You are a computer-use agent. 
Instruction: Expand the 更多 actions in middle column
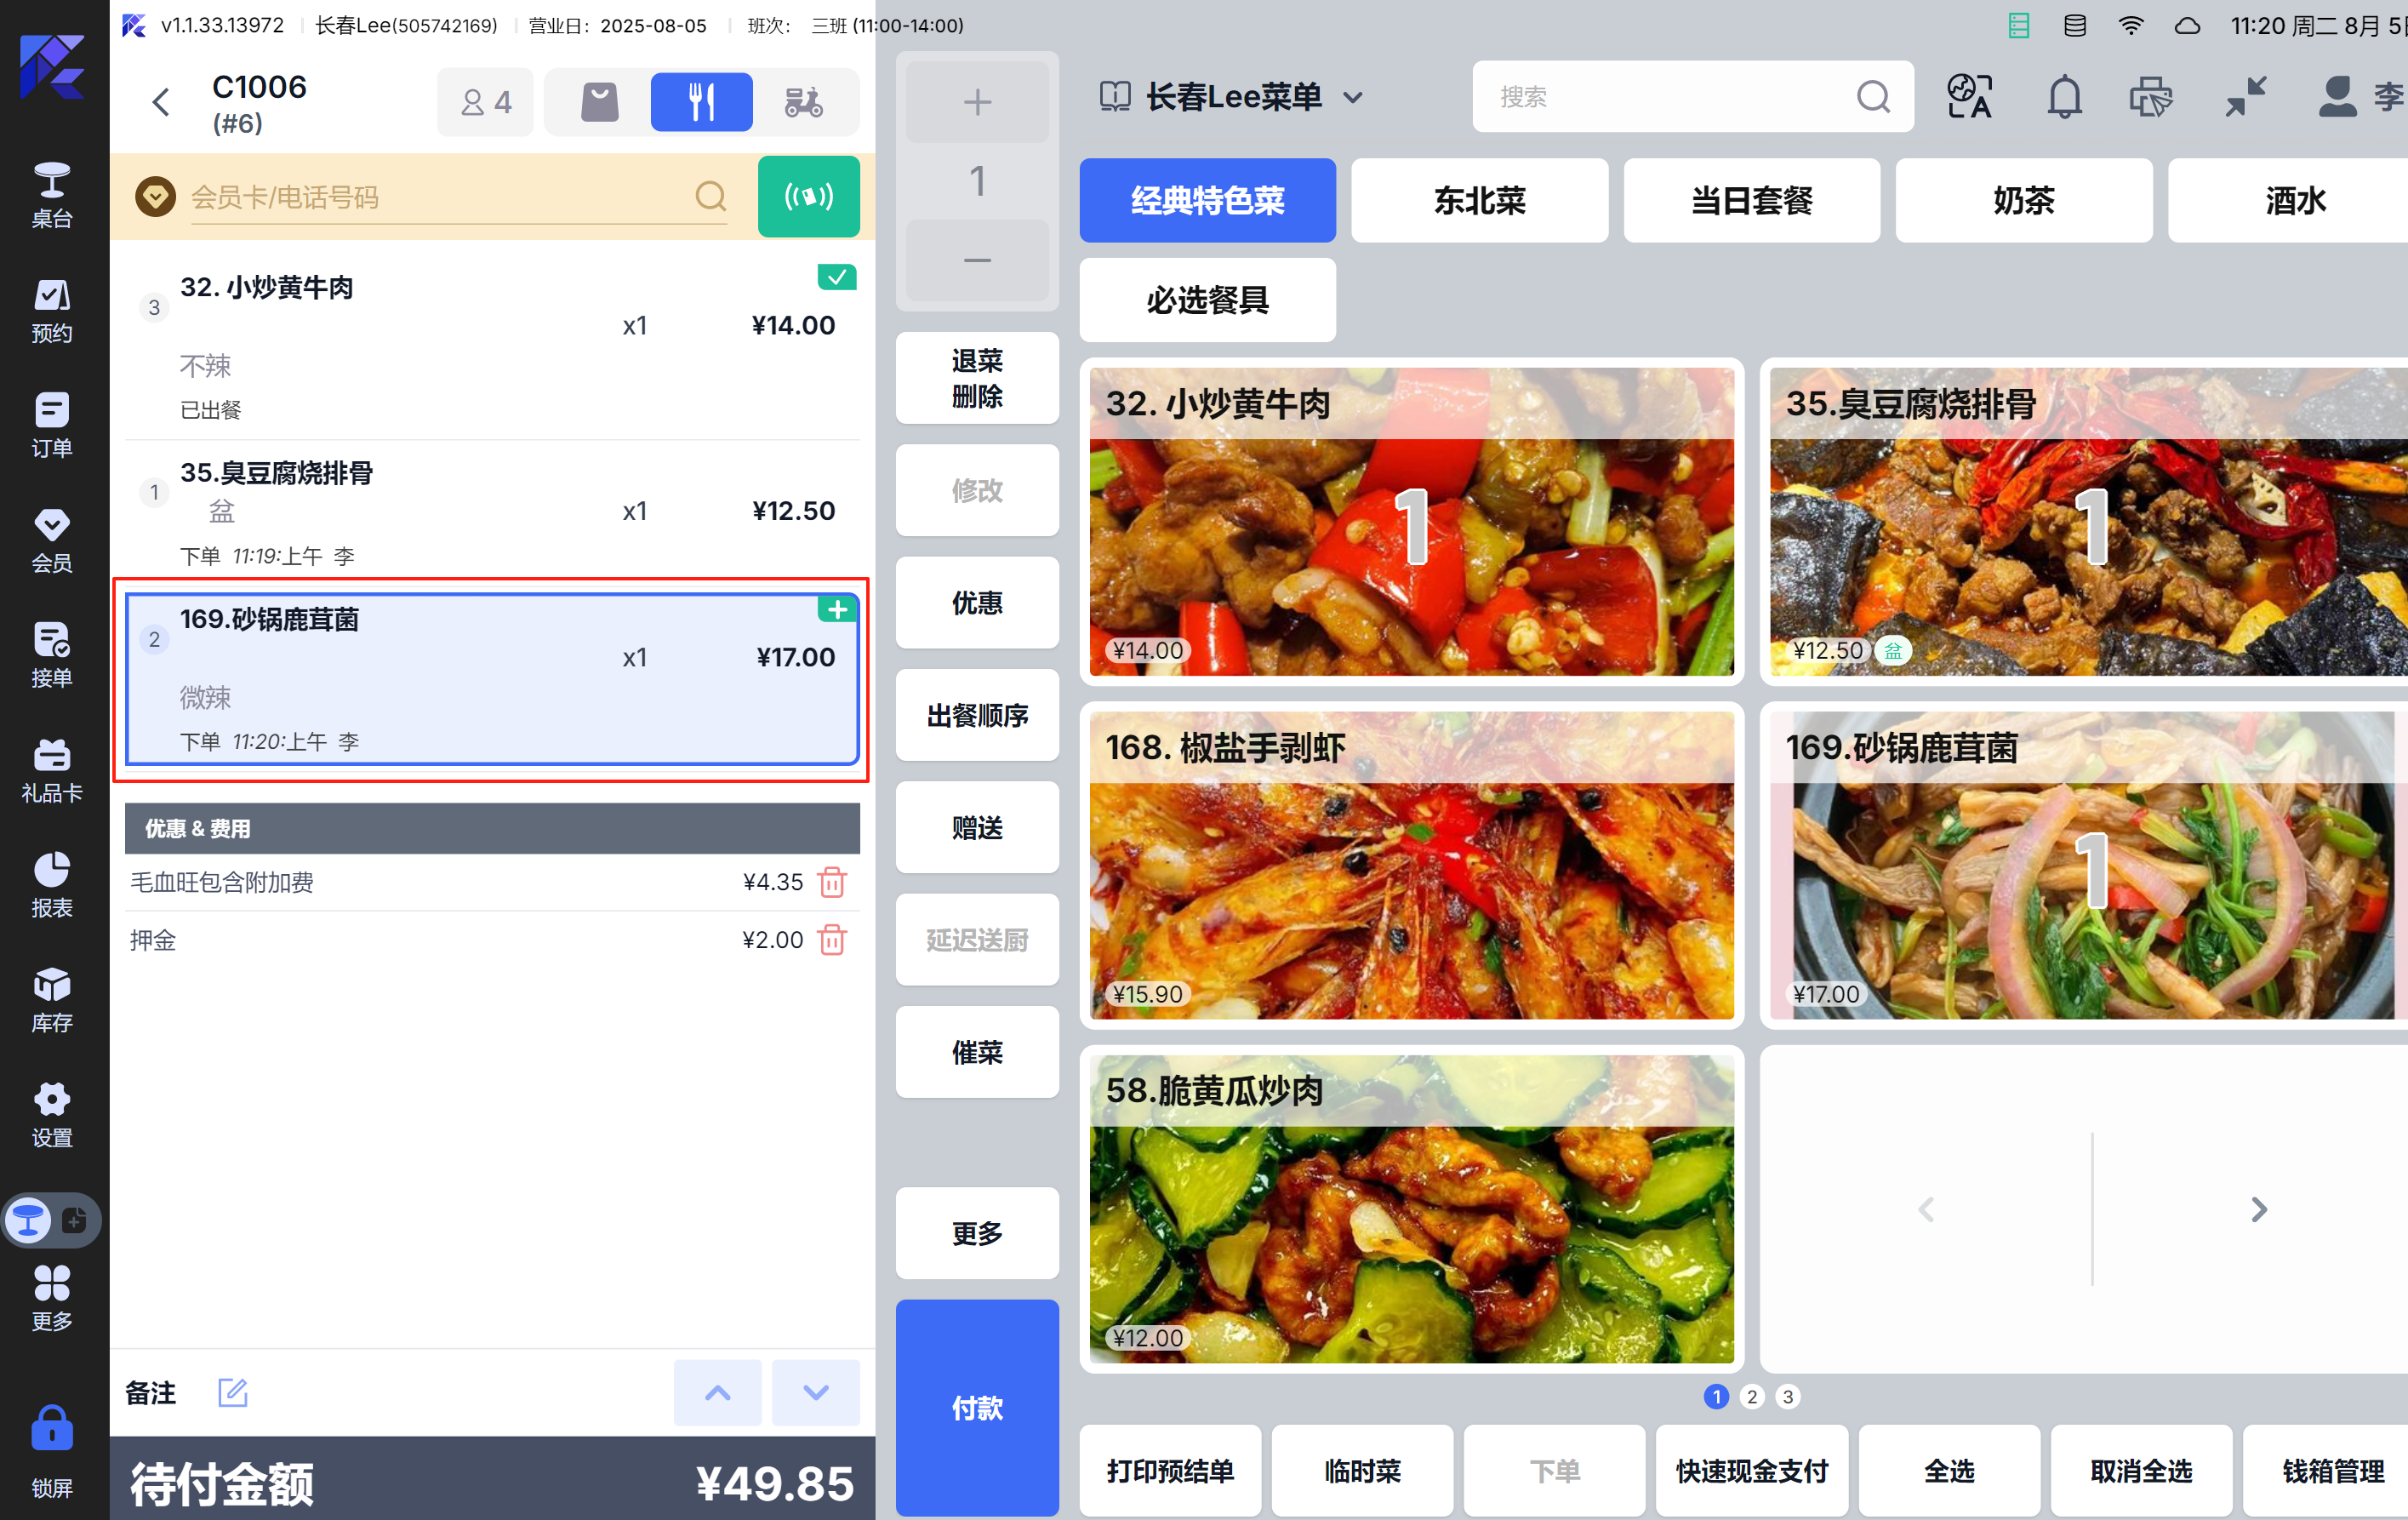[x=977, y=1233]
